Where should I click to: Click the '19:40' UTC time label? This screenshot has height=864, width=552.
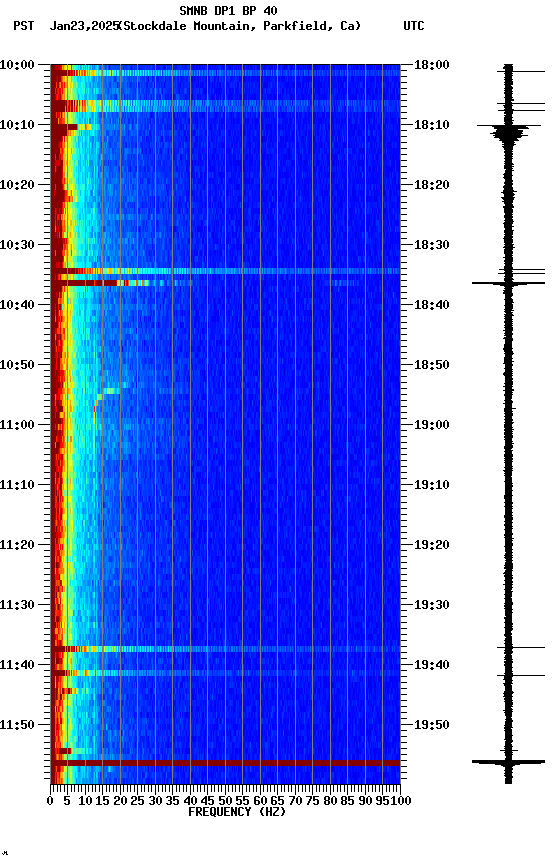tap(432, 665)
